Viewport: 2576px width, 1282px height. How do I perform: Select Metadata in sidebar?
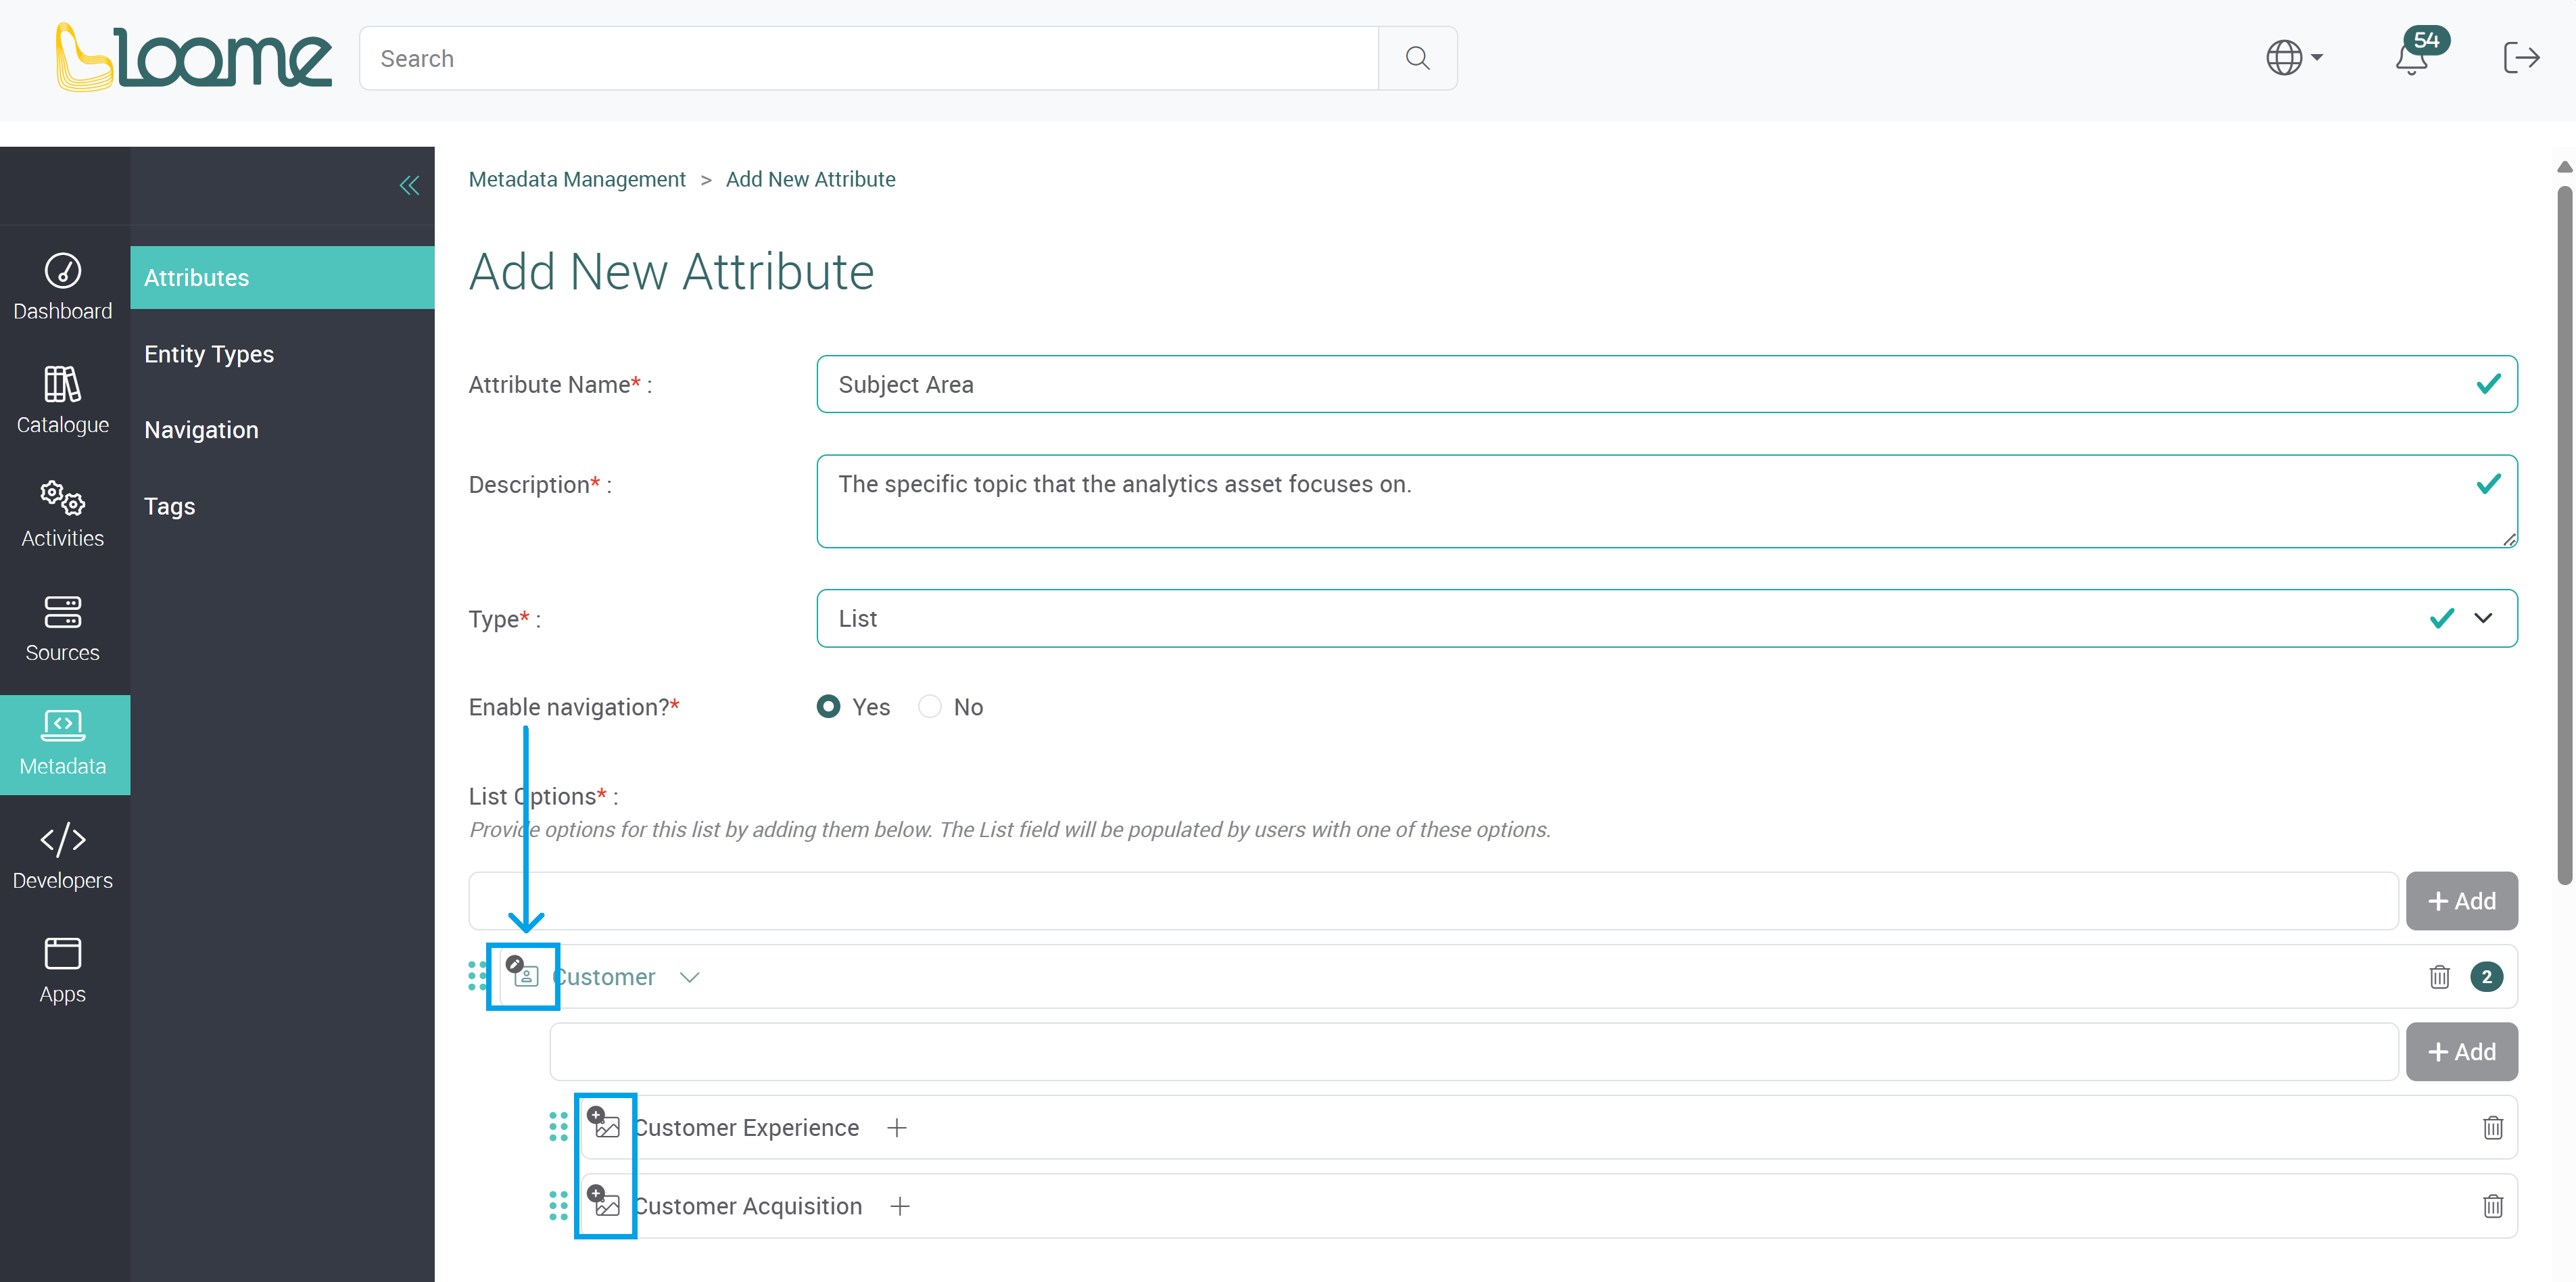65,745
